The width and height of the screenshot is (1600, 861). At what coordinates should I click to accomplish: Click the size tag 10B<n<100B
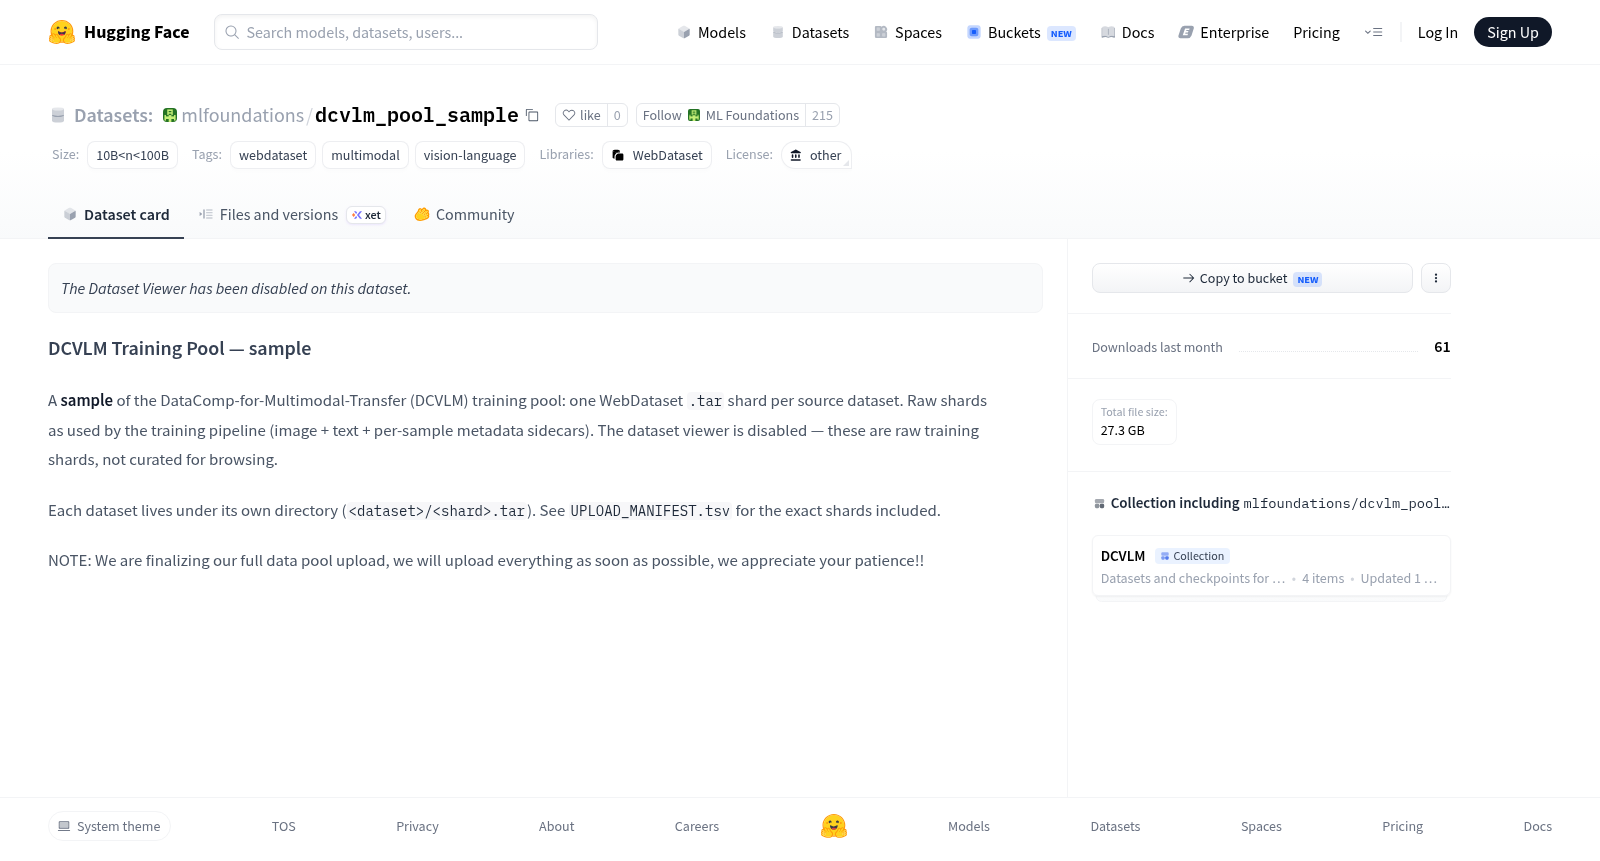coord(132,155)
